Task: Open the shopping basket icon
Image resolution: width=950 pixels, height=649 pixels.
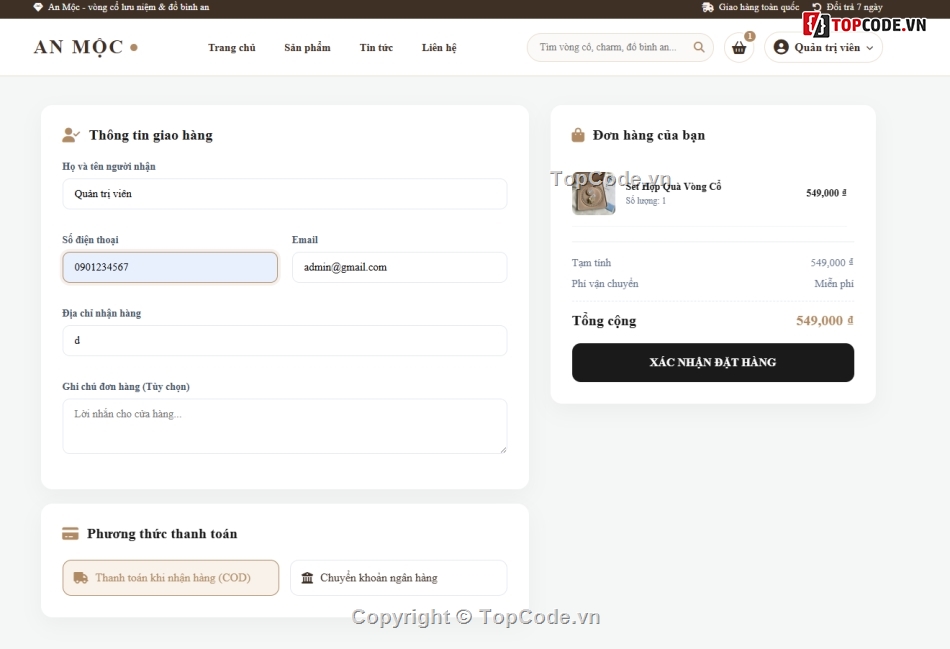Action: 739,48
